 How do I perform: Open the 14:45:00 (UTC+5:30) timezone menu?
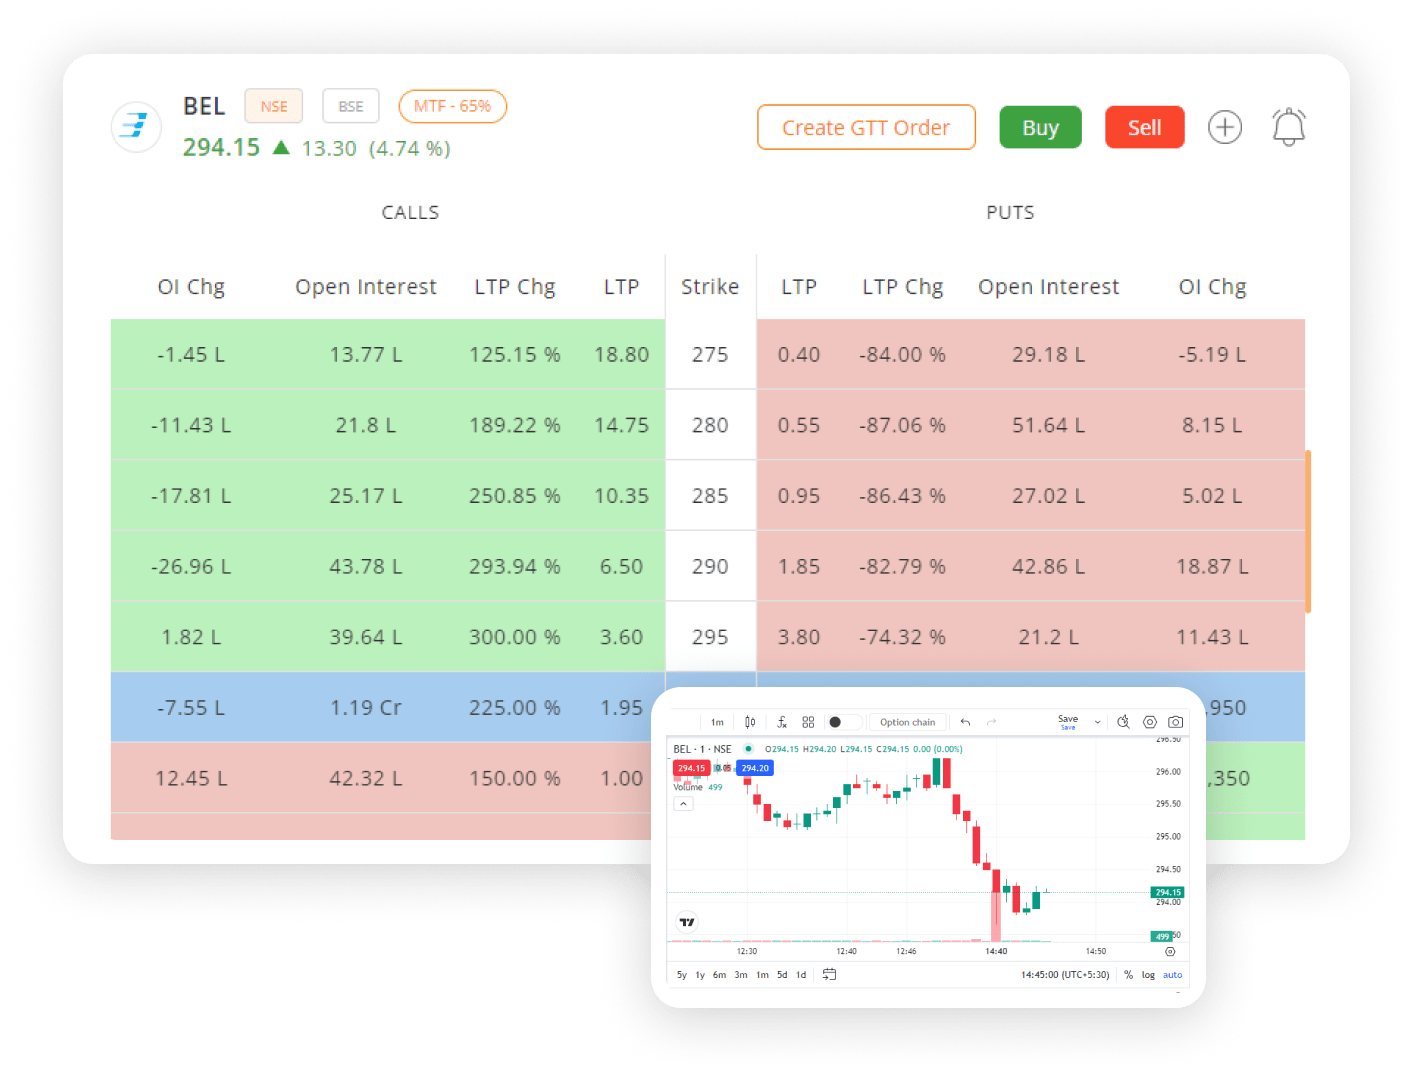click(x=1065, y=975)
